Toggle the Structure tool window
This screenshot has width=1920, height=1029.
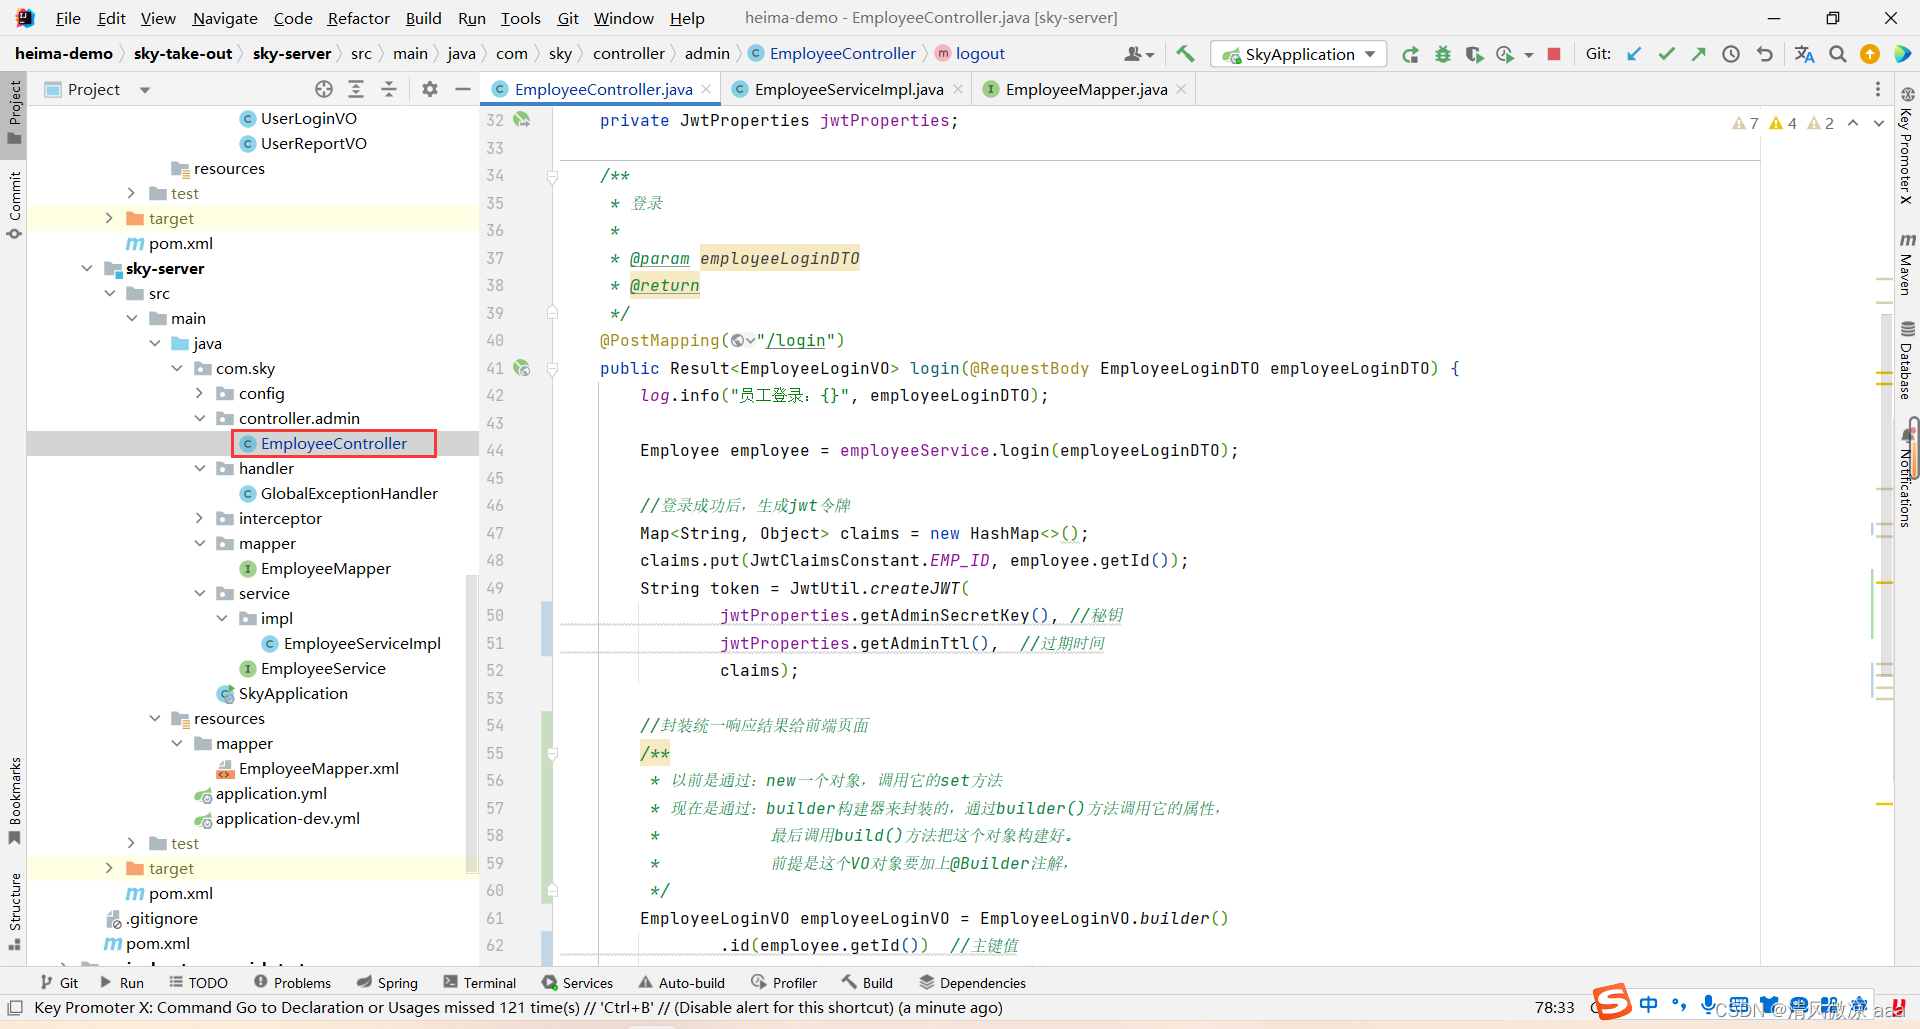(14, 912)
